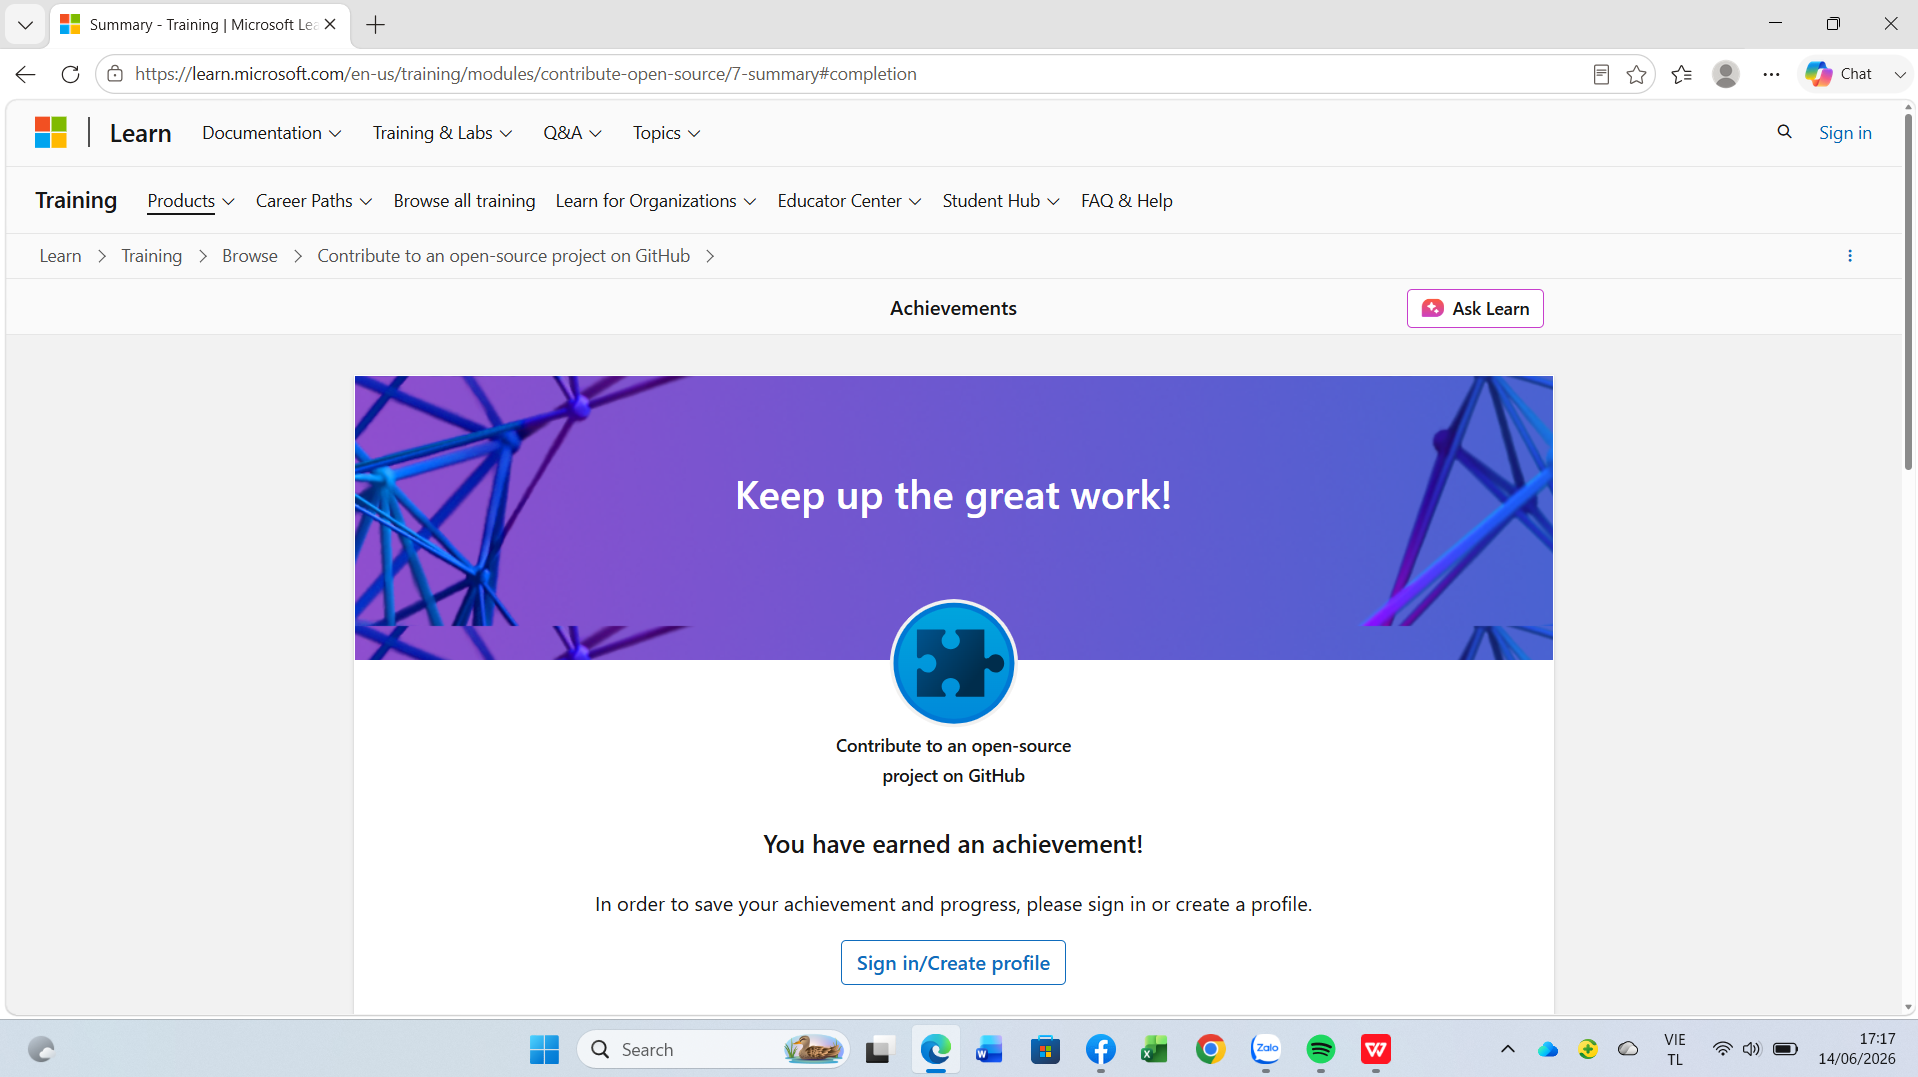Open a new browser tab
This screenshot has width=1918, height=1077.
(376, 25)
